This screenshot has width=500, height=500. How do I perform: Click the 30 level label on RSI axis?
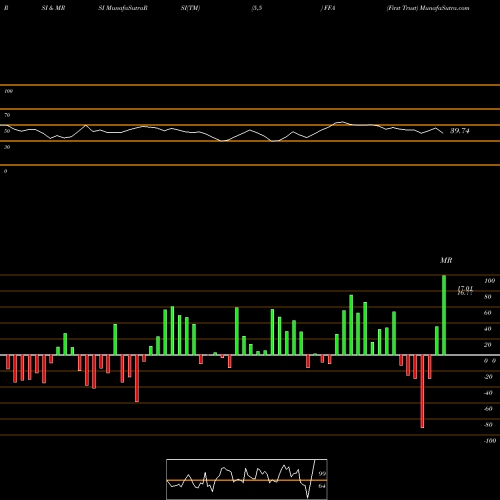[7, 147]
